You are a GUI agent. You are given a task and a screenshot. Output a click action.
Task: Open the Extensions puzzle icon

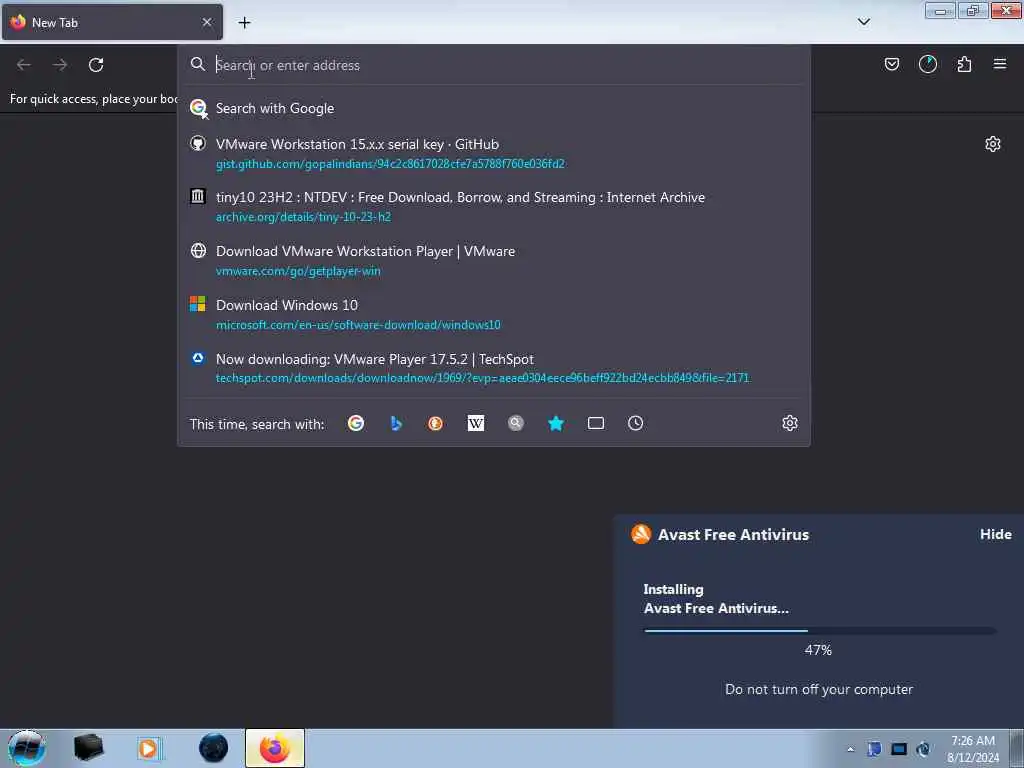tap(964, 64)
